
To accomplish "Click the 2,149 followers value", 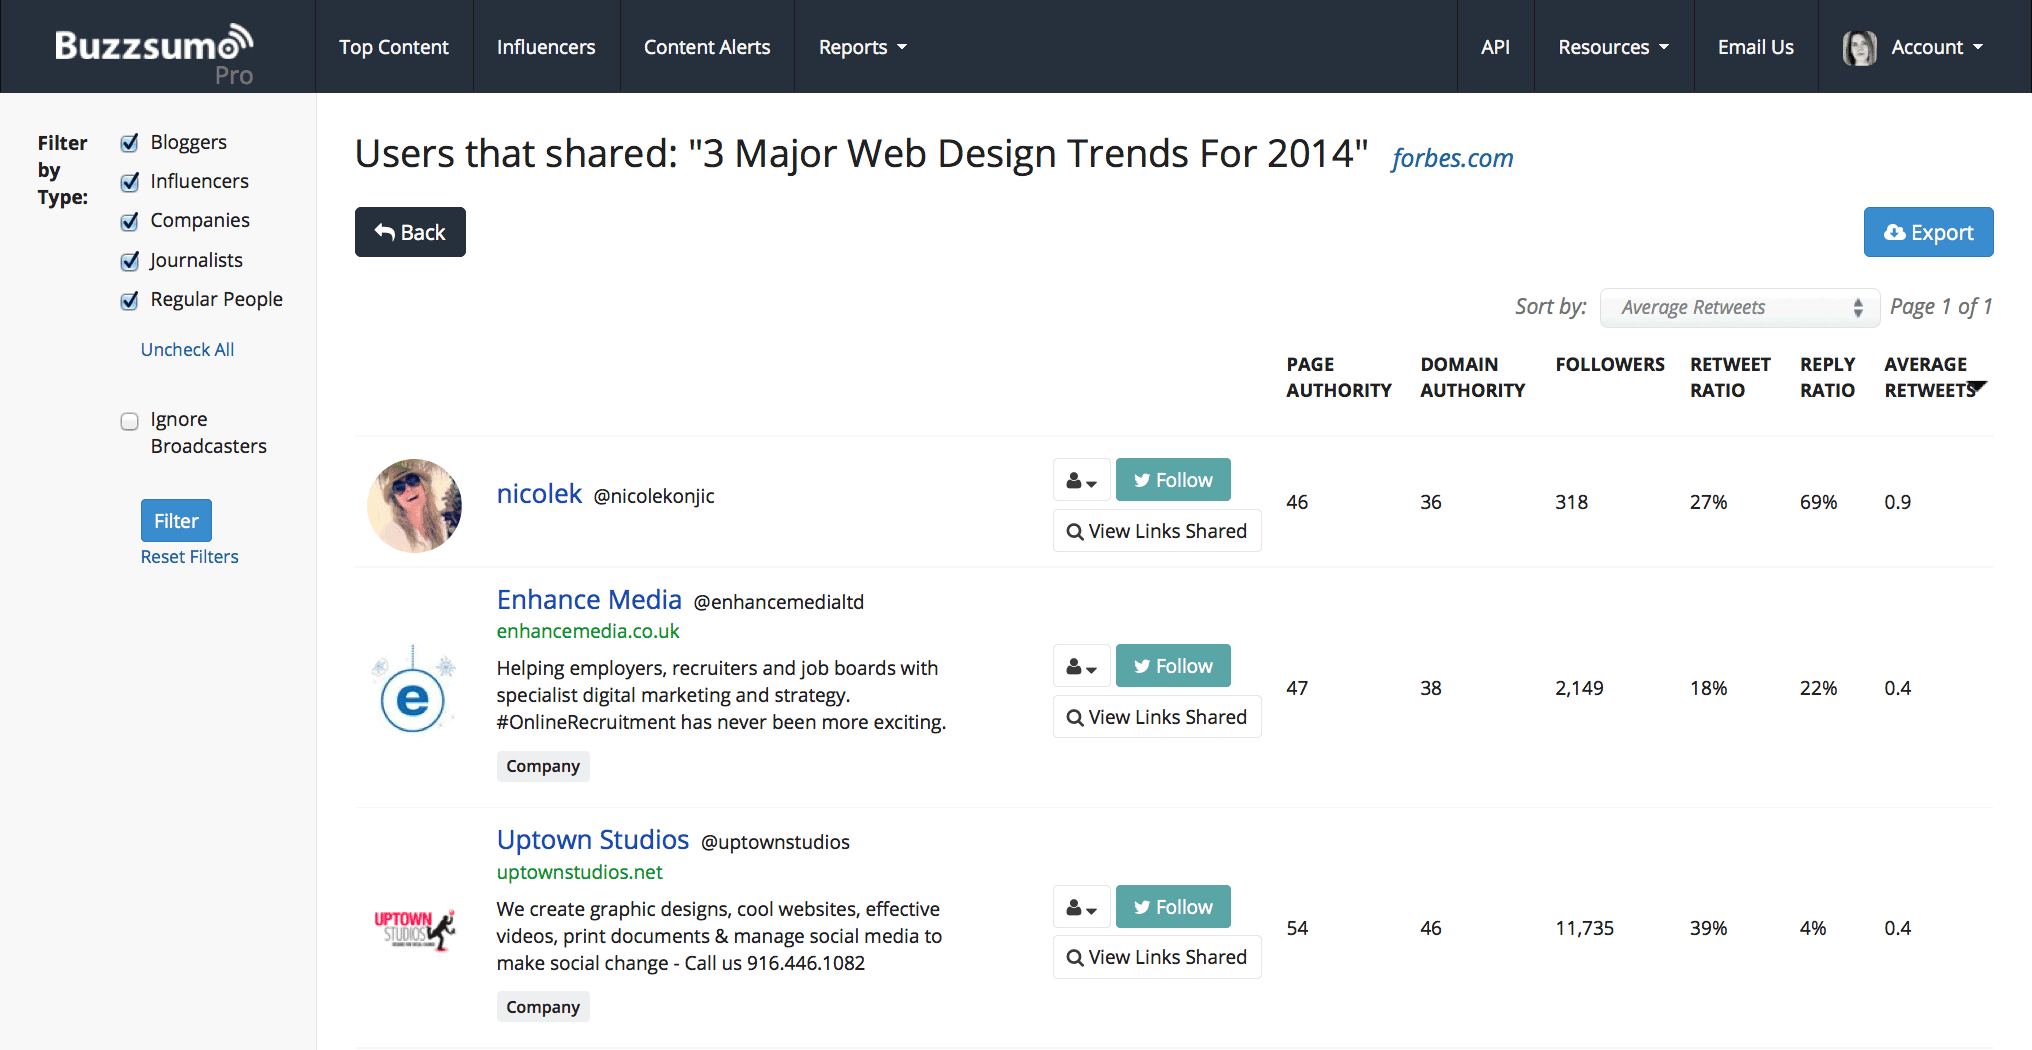I will (x=1579, y=688).
